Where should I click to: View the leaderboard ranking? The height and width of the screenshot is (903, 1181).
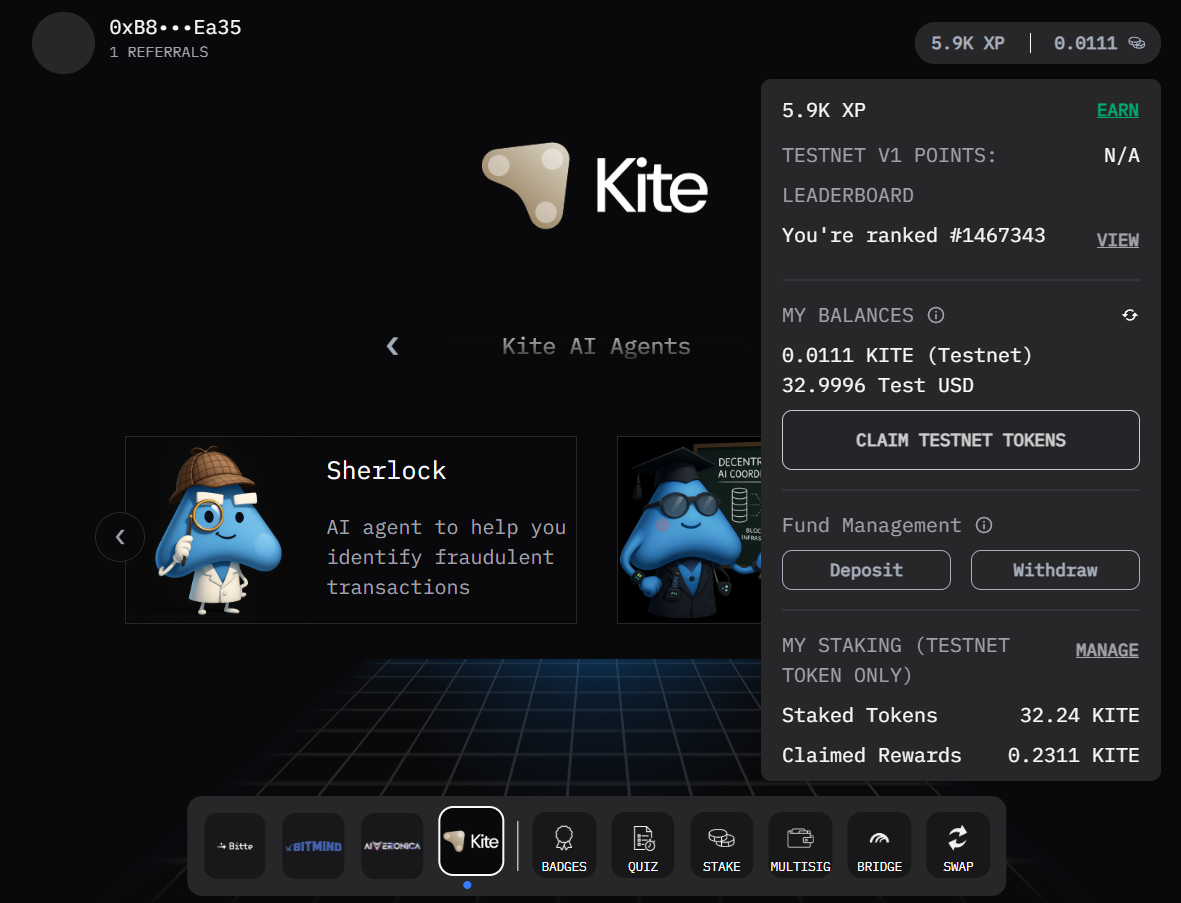[1117, 240]
